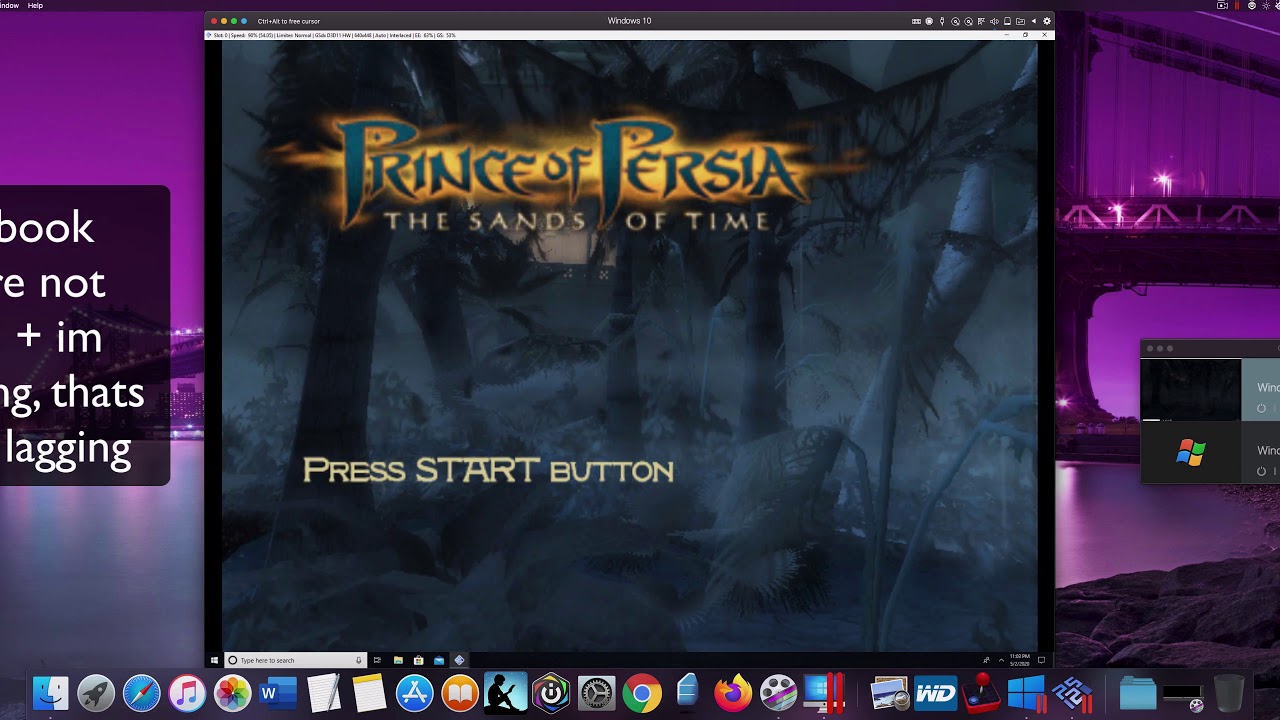Restore the PCSX2 game window size
The height and width of the screenshot is (720, 1280).
[1025, 35]
